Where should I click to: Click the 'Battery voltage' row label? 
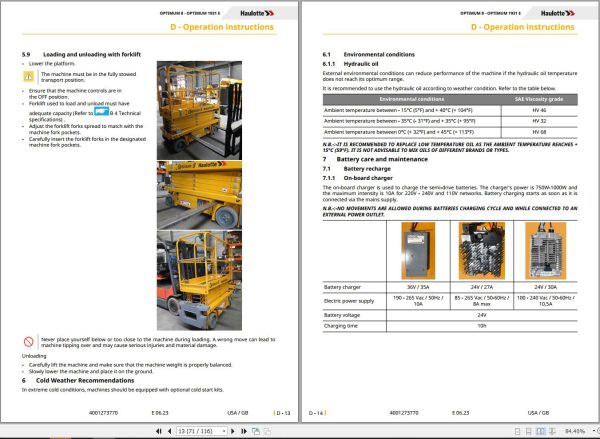[x=342, y=315]
